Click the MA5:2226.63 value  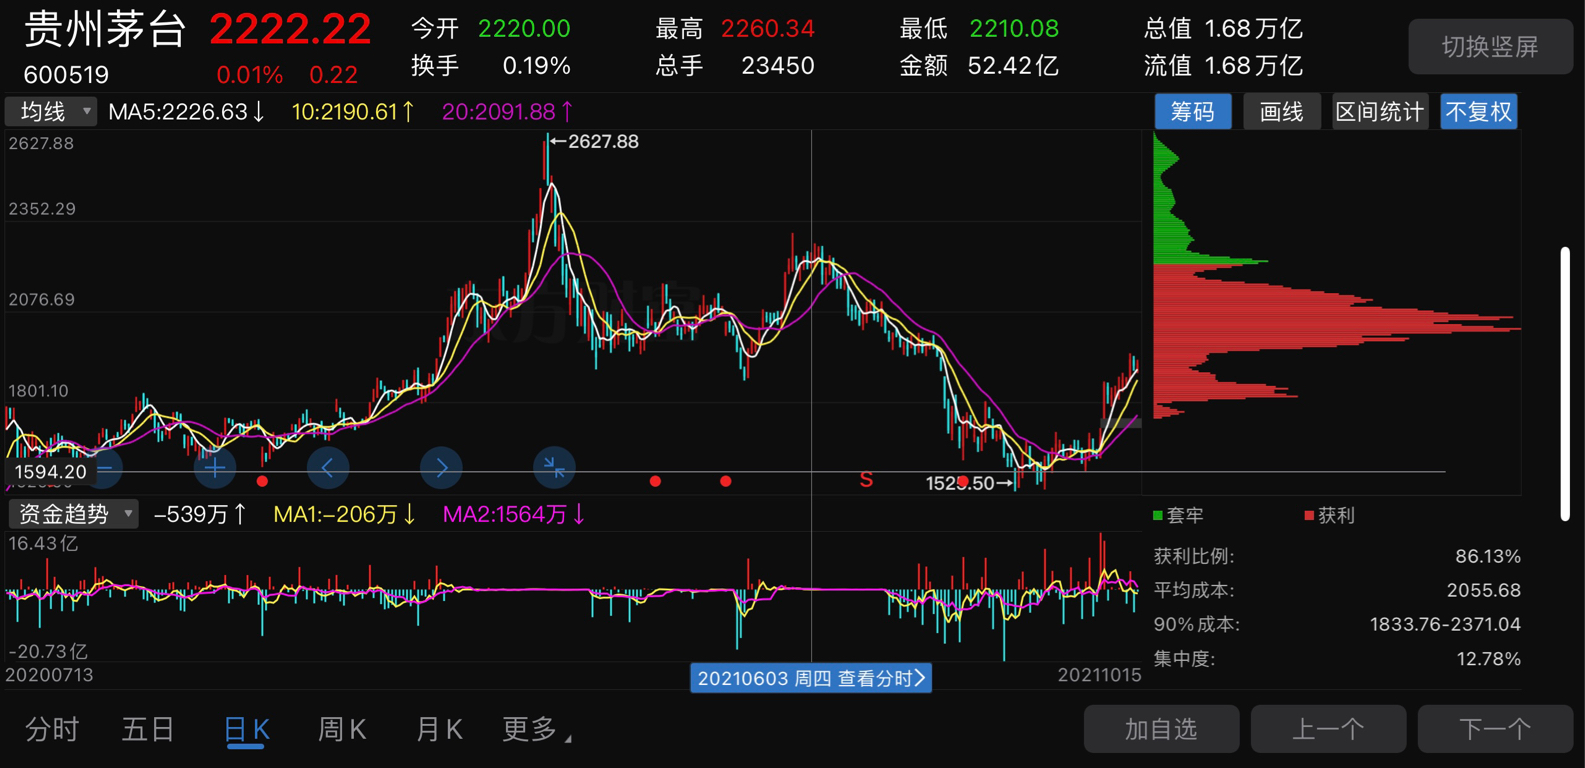pos(186,112)
